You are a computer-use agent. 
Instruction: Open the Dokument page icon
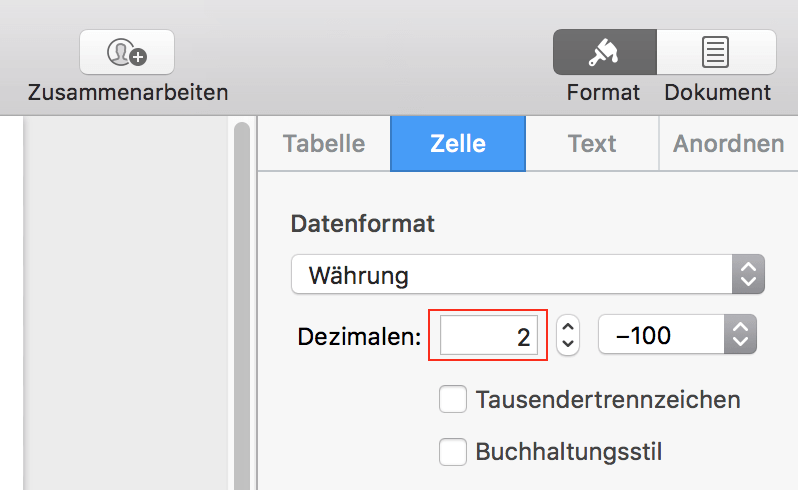click(x=716, y=52)
